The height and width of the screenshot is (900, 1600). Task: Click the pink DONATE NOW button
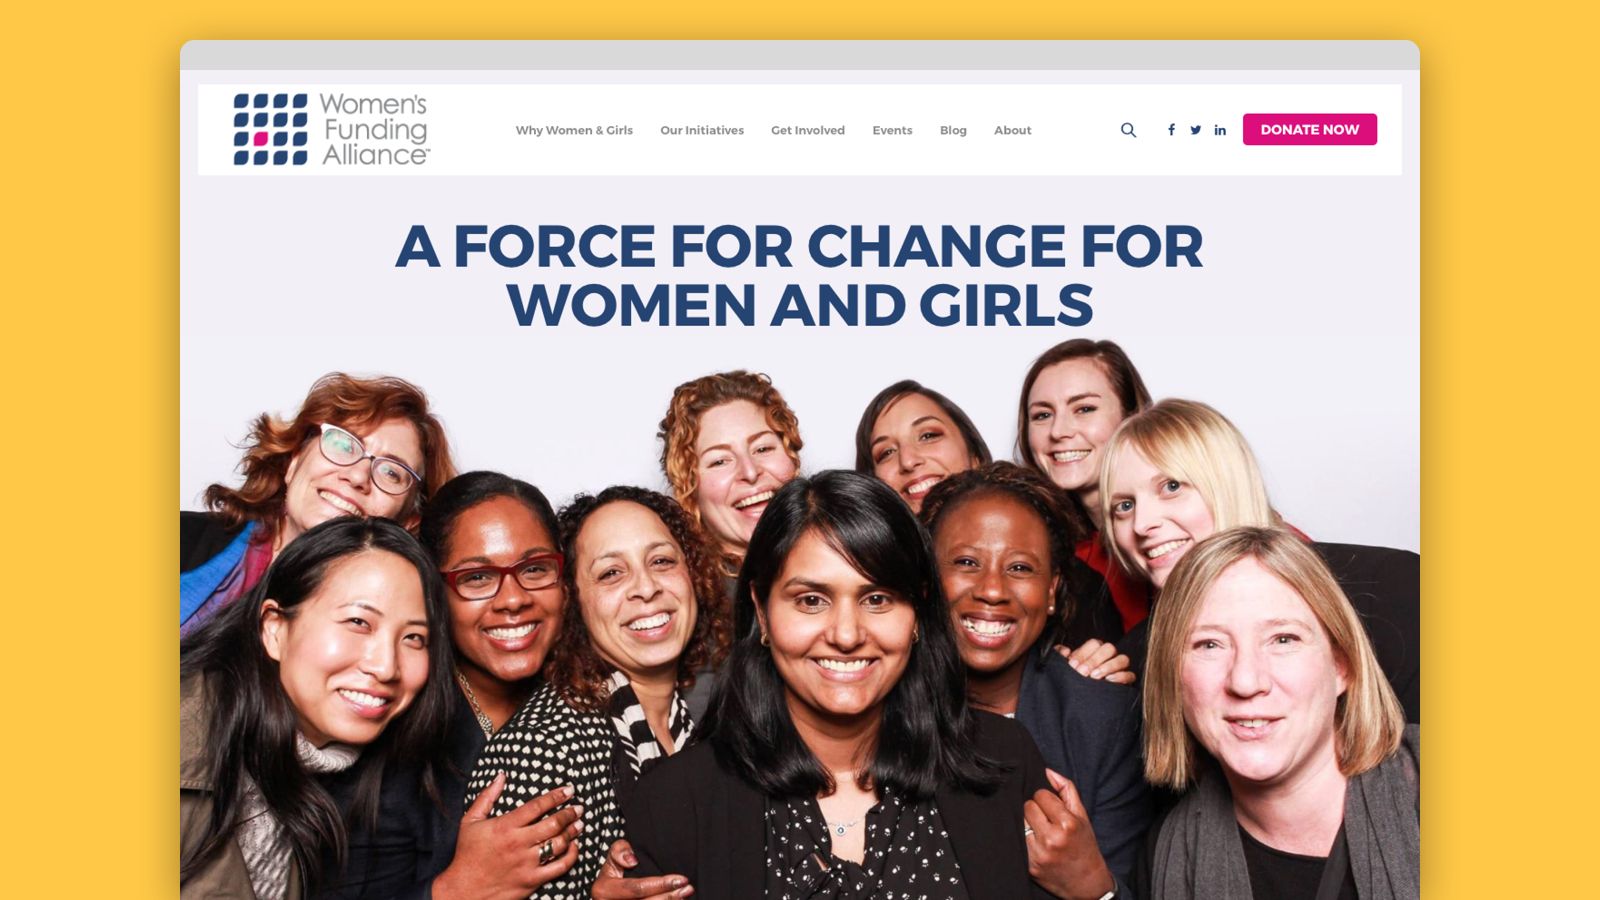[1310, 129]
